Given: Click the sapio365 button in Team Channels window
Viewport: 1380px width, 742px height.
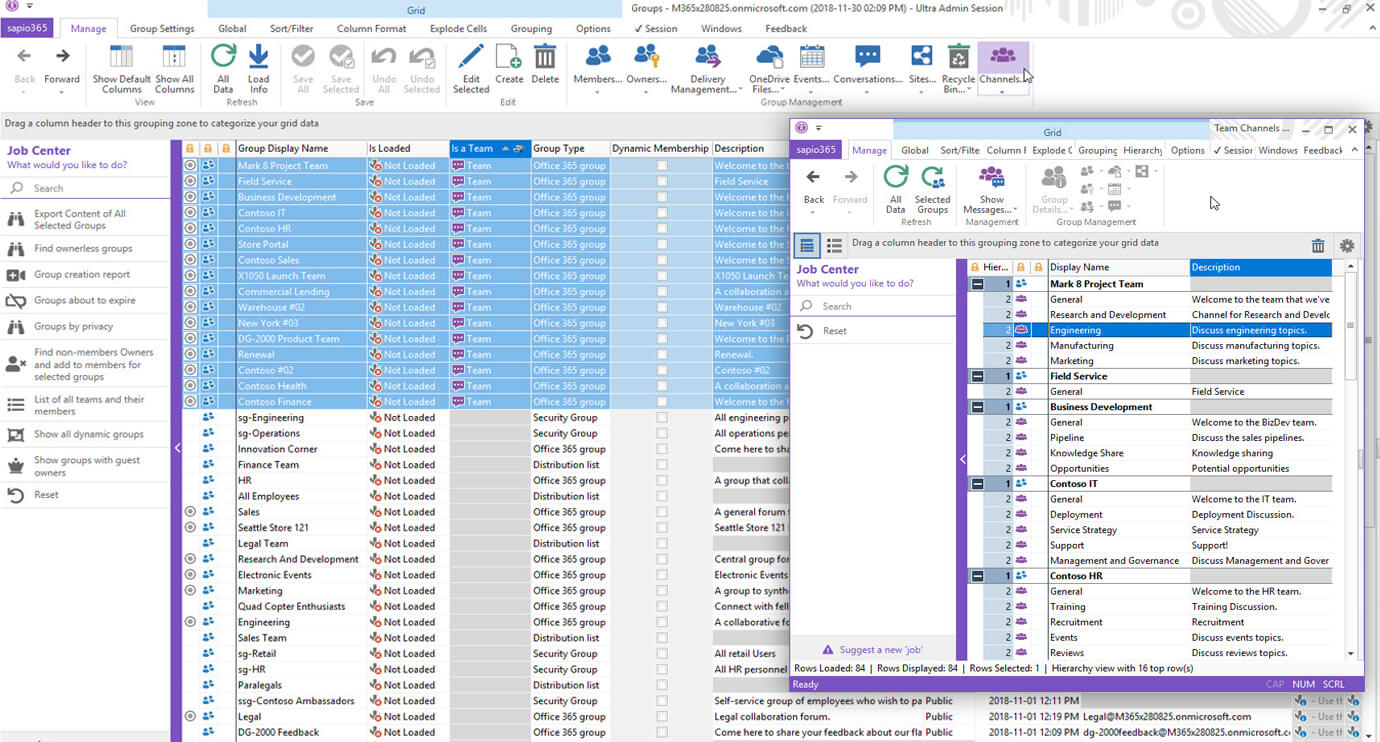Looking at the screenshot, I should pos(817,150).
